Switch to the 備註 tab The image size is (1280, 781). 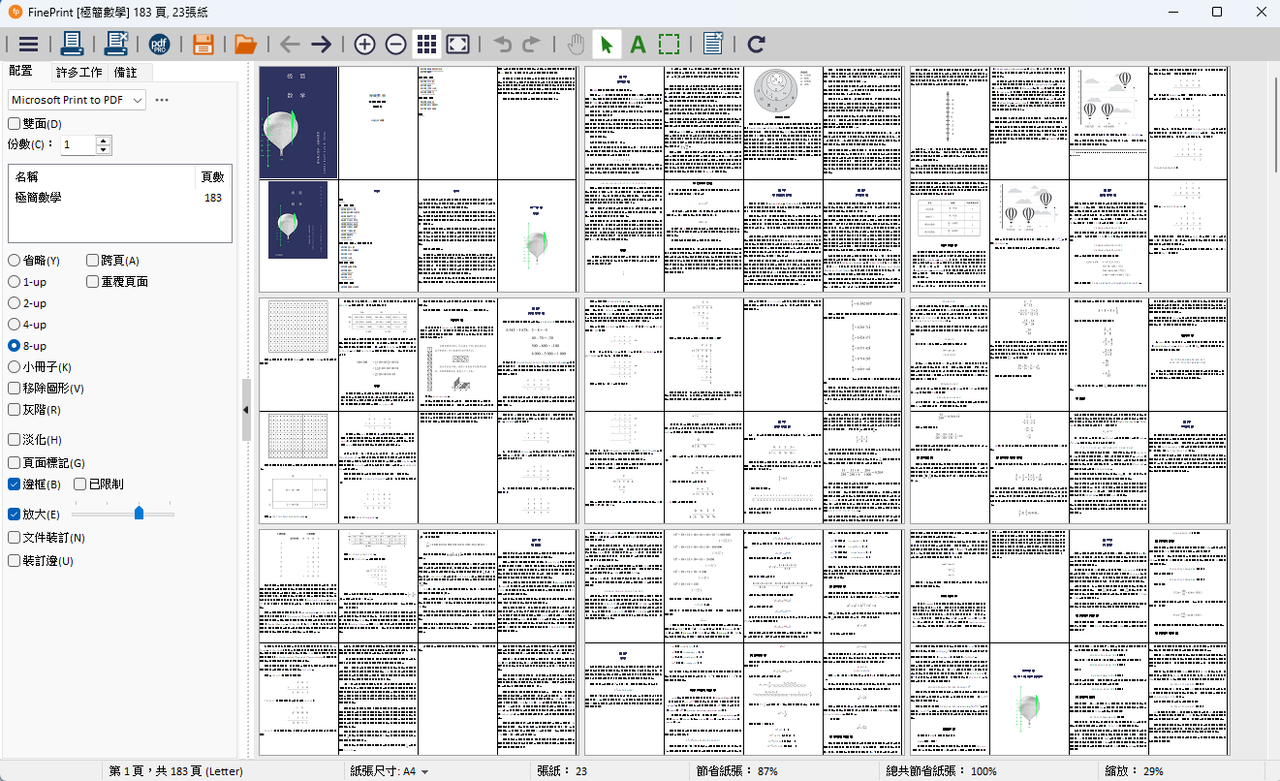(126, 72)
